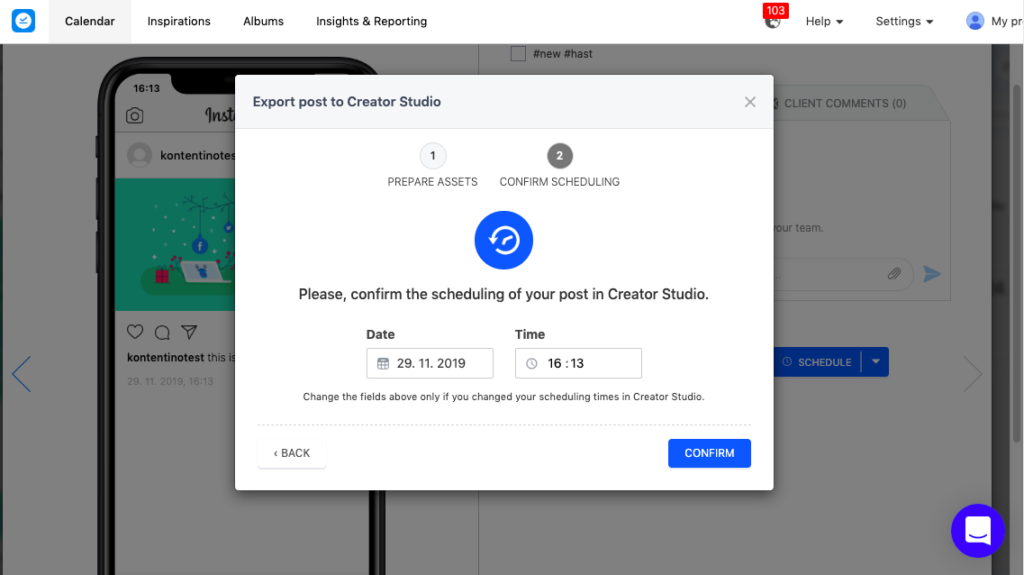Click the comment bubble icon in preview
The height and width of the screenshot is (575, 1024).
[x=162, y=333]
